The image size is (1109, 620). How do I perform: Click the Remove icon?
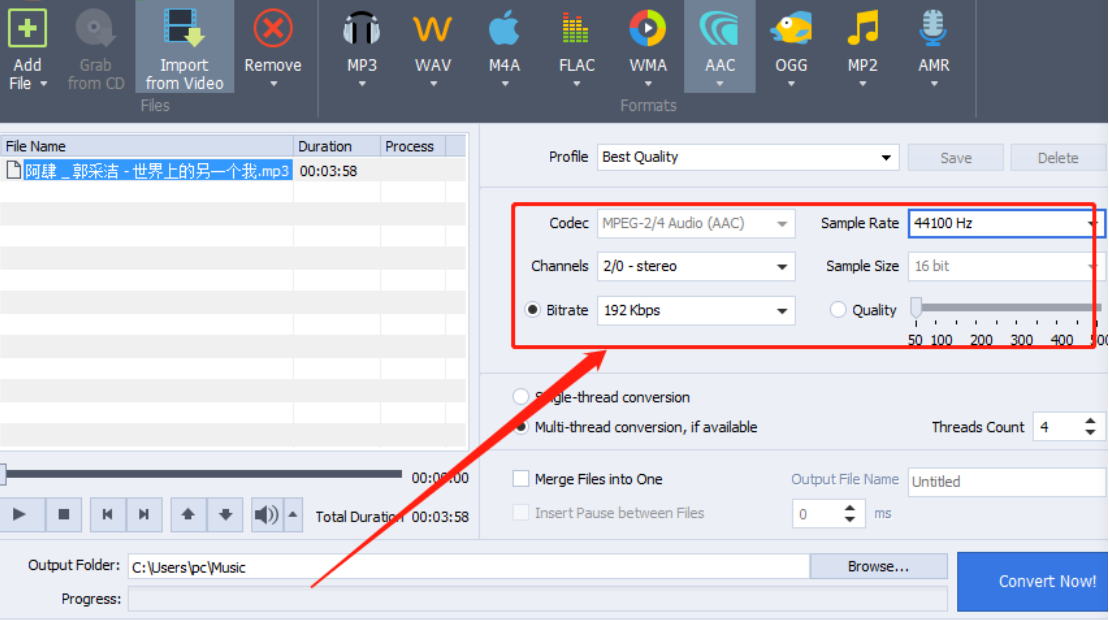(273, 29)
